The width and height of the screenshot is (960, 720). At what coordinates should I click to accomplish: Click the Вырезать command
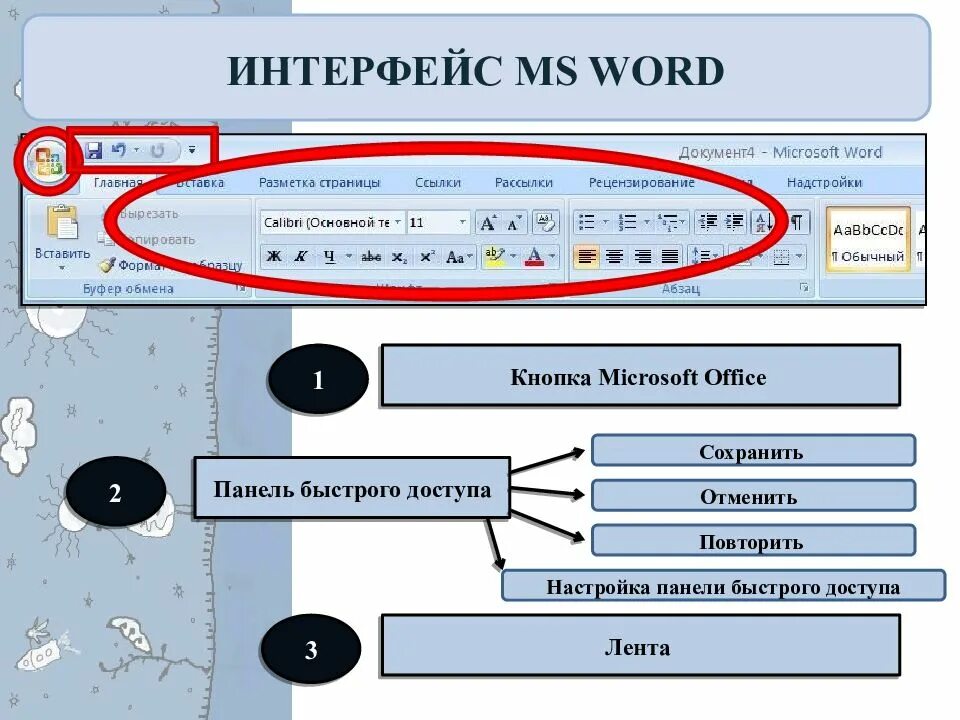point(148,214)
